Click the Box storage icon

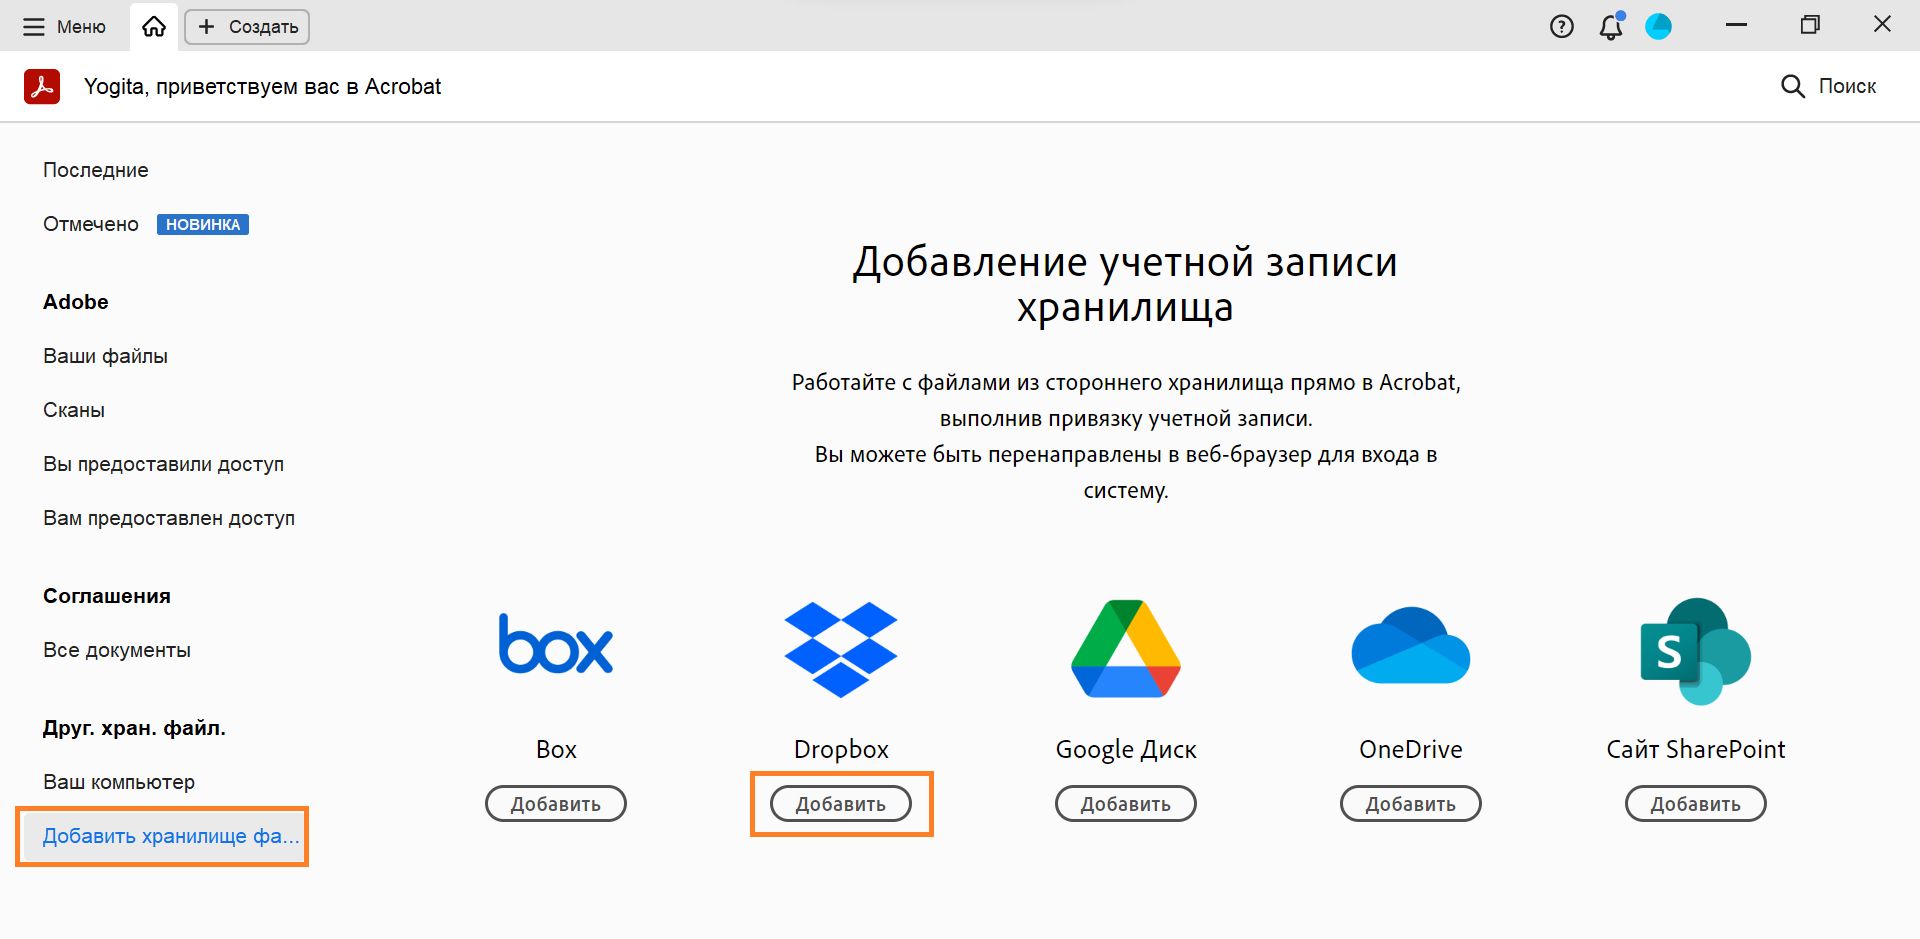(555, 645)
